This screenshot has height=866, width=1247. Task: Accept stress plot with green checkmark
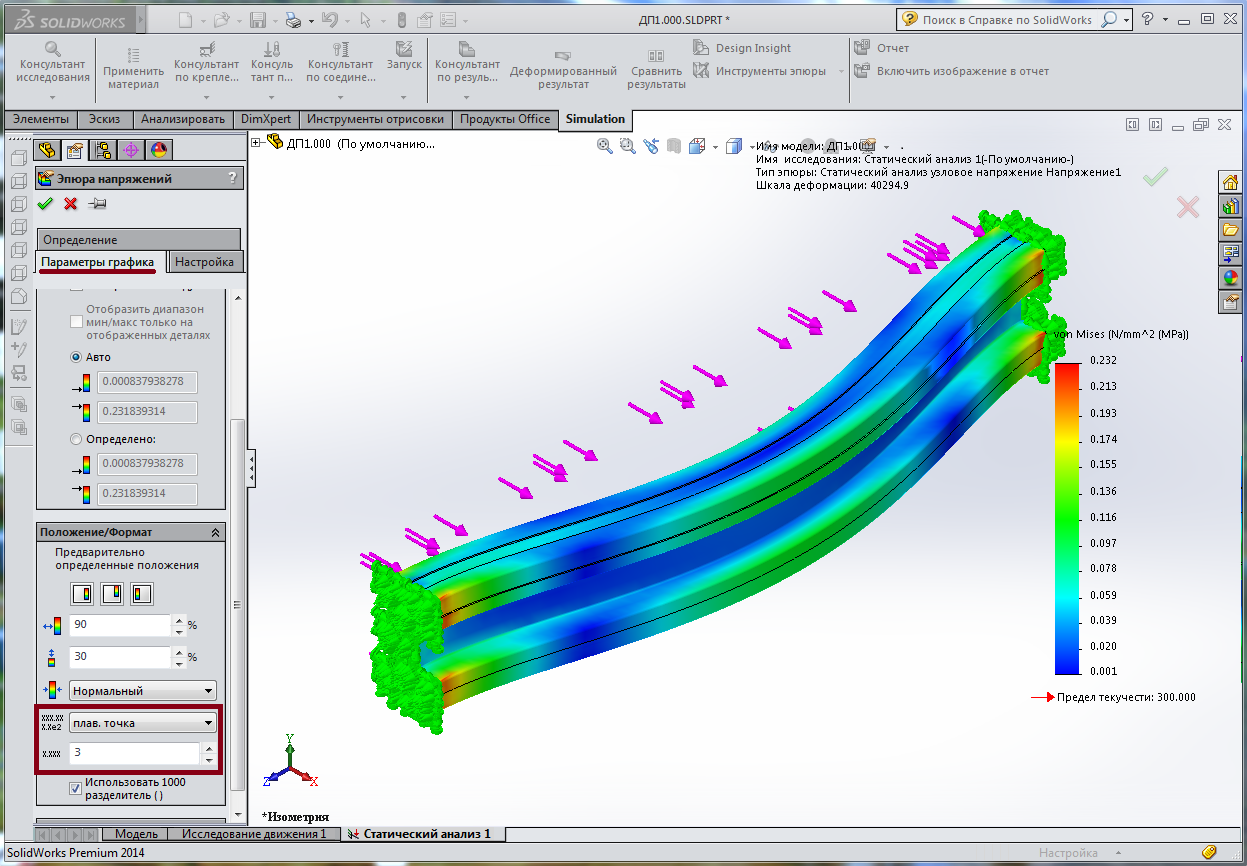(45, 204)
